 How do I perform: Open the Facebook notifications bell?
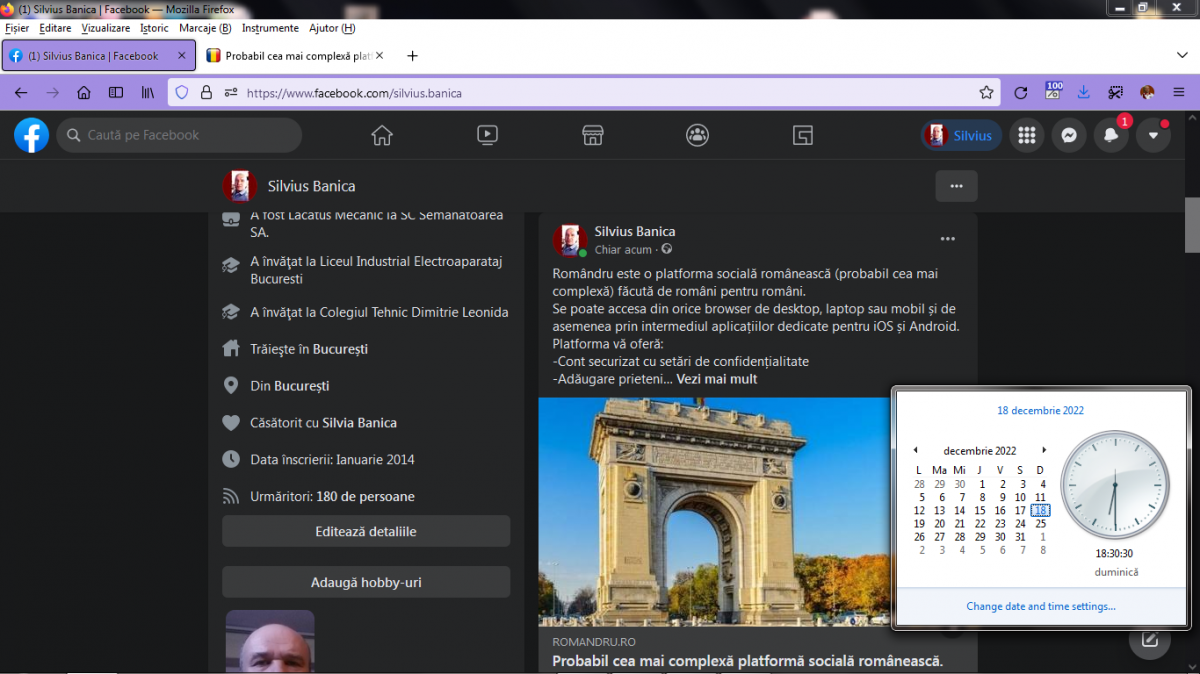click(1111, 135)
